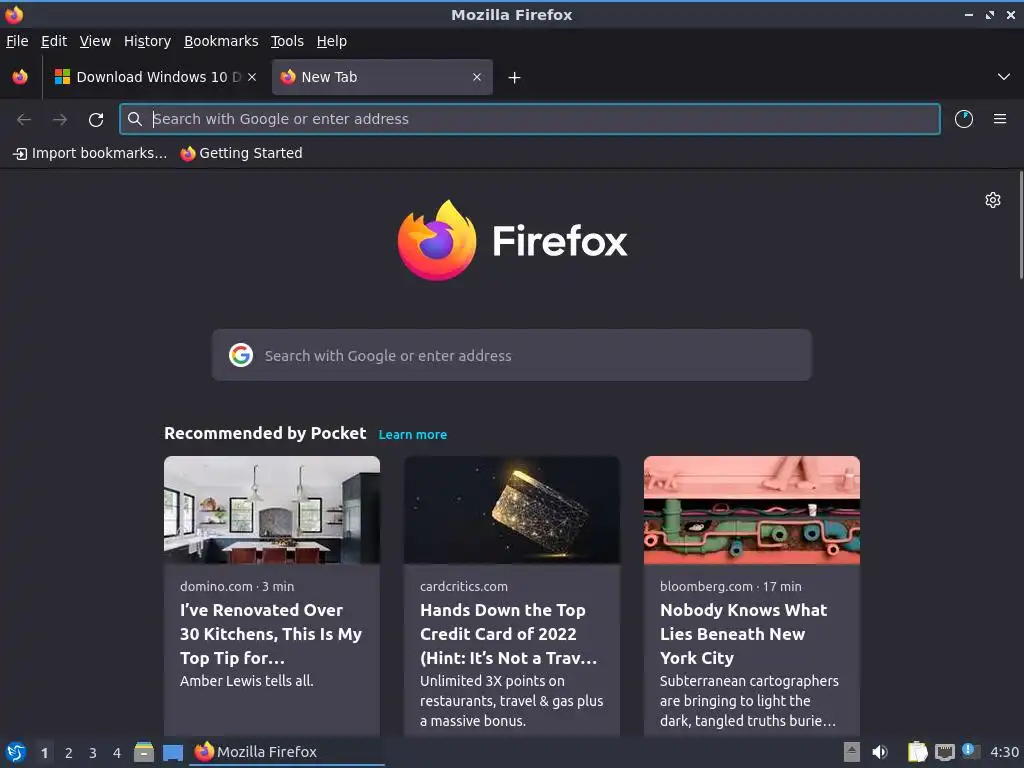Viewport: 1024px width, 768px height.
Task: Switch to Download Windows 10 tab
Action: pyautogui.click(x=155, y=77)
